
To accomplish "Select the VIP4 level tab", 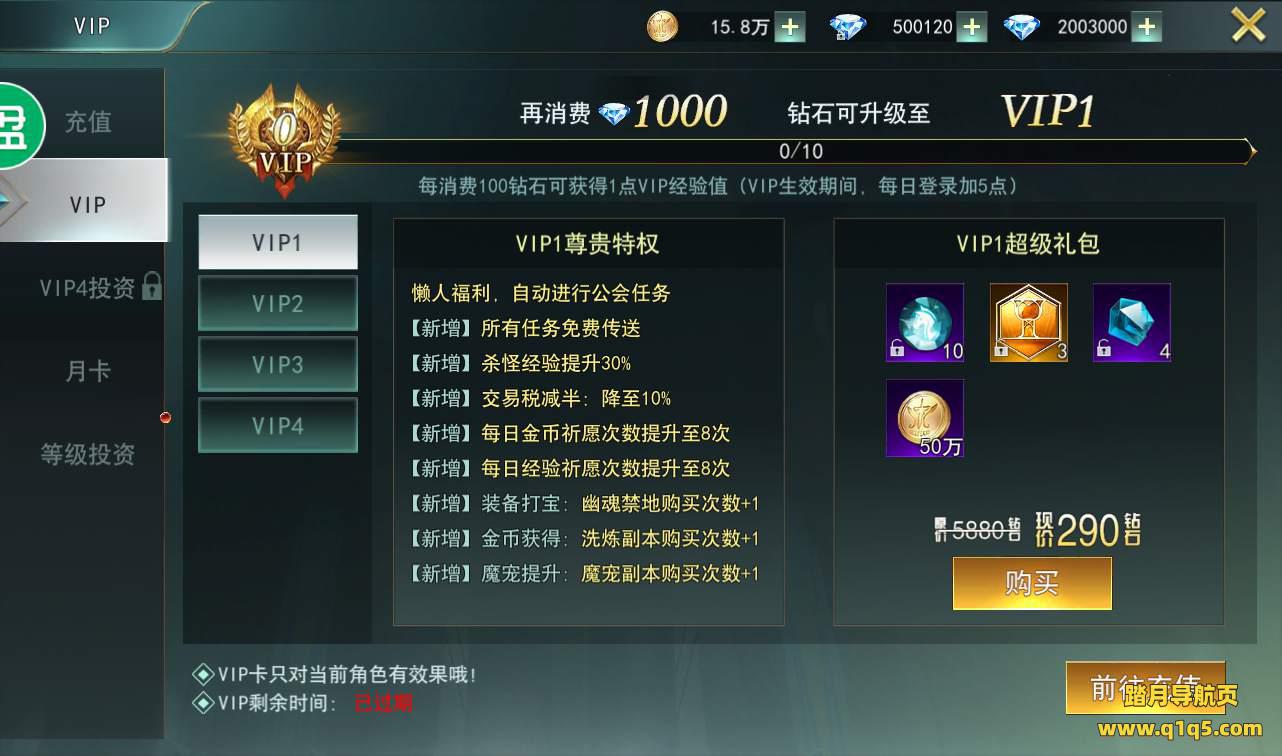I will pyautogui.click(x=278, y=425).
